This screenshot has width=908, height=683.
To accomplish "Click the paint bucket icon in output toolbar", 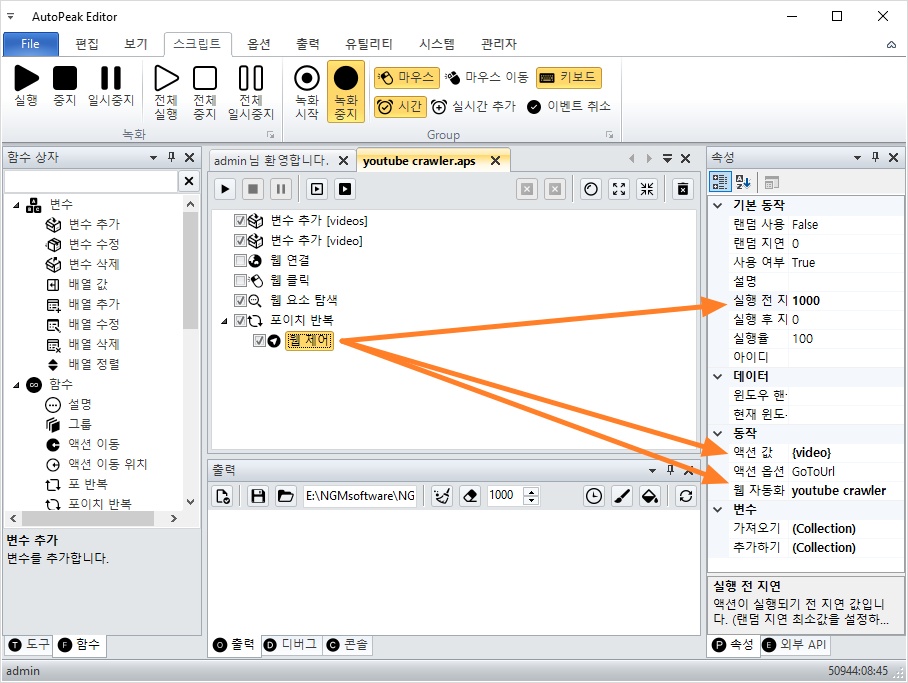I will tap(650, 496).
